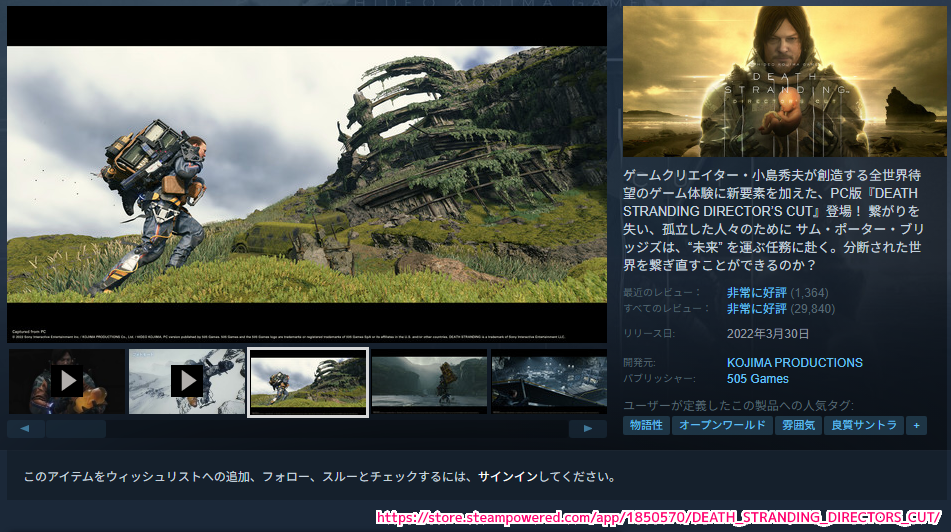Click the サインイン sign-in link
951x532 pixels.
tap(508, 477)
